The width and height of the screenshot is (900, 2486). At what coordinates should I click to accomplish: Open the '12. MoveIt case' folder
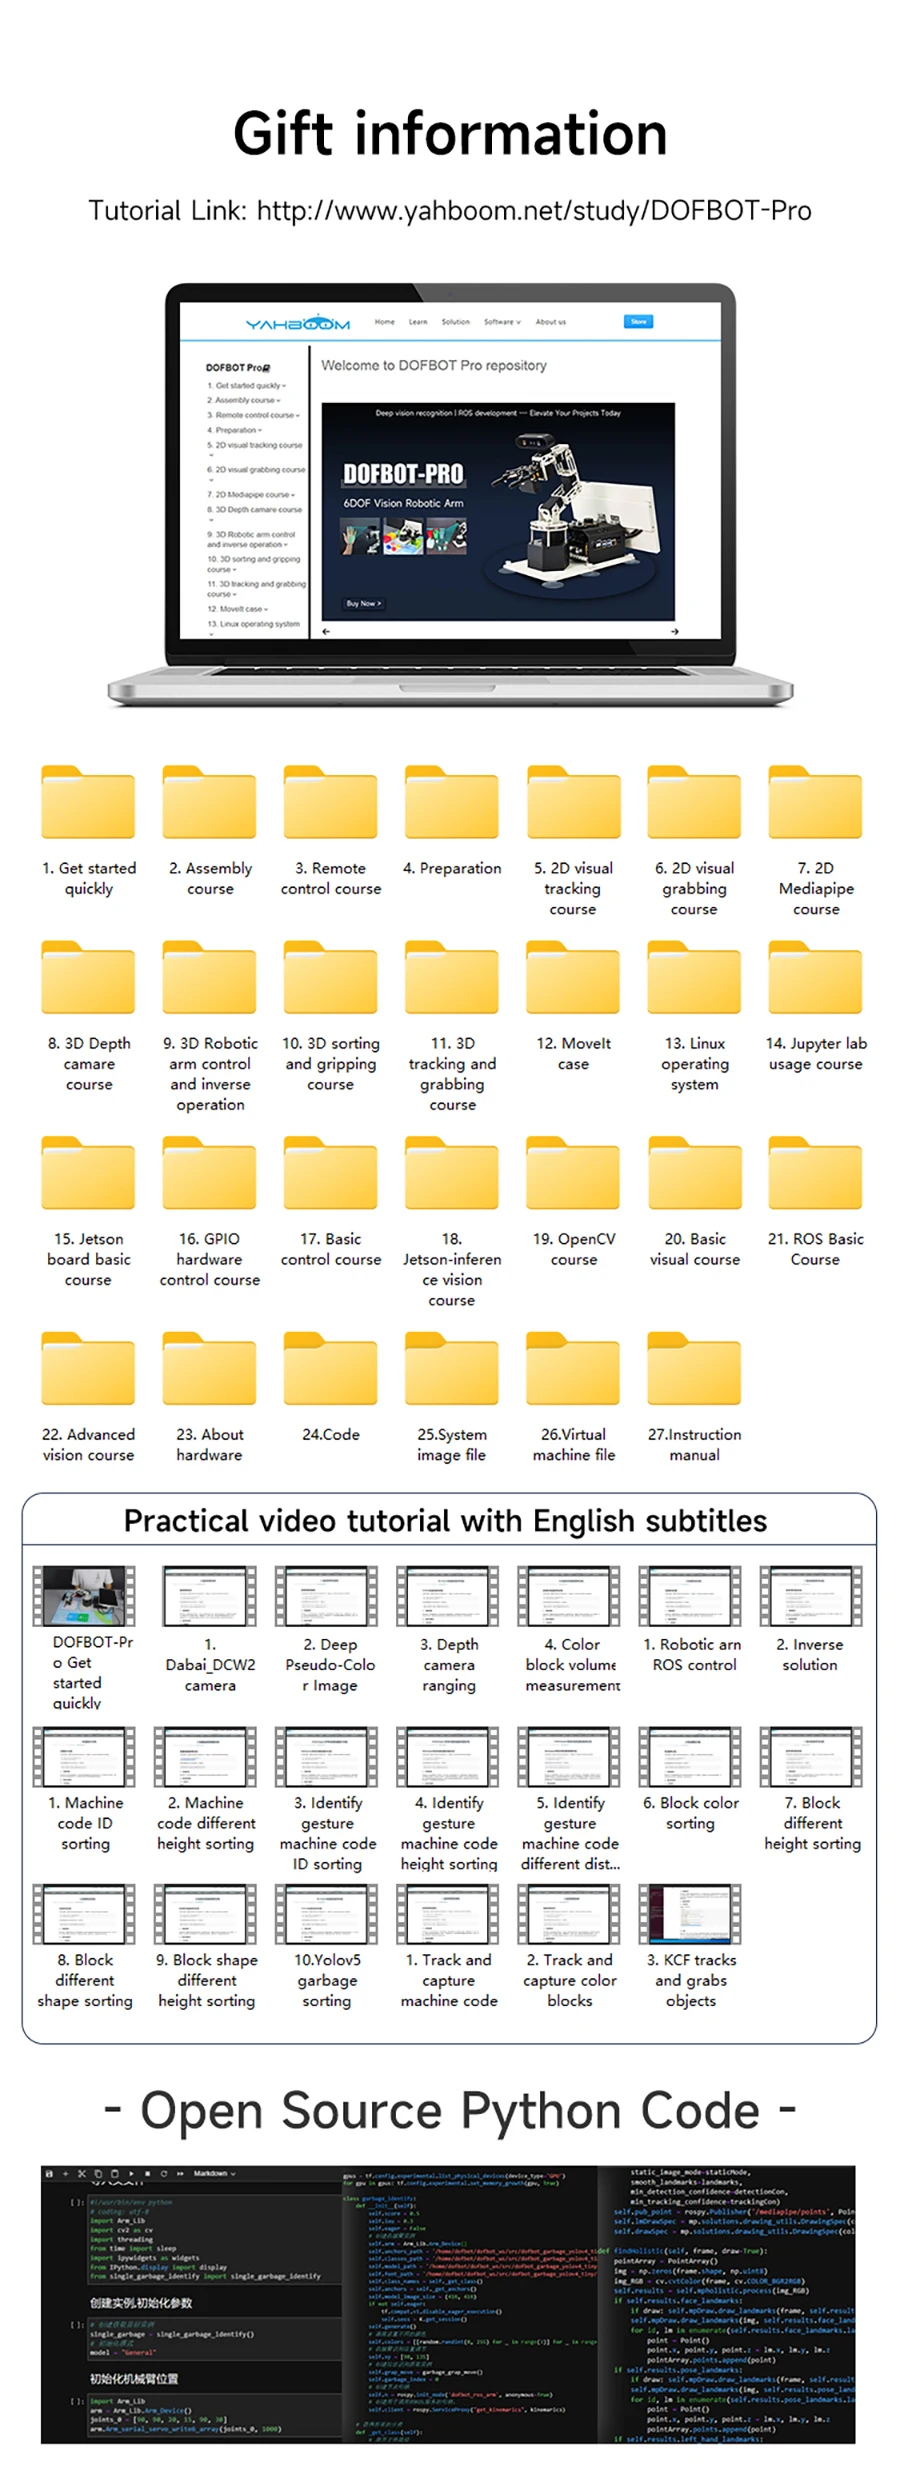tap(573, 976)
